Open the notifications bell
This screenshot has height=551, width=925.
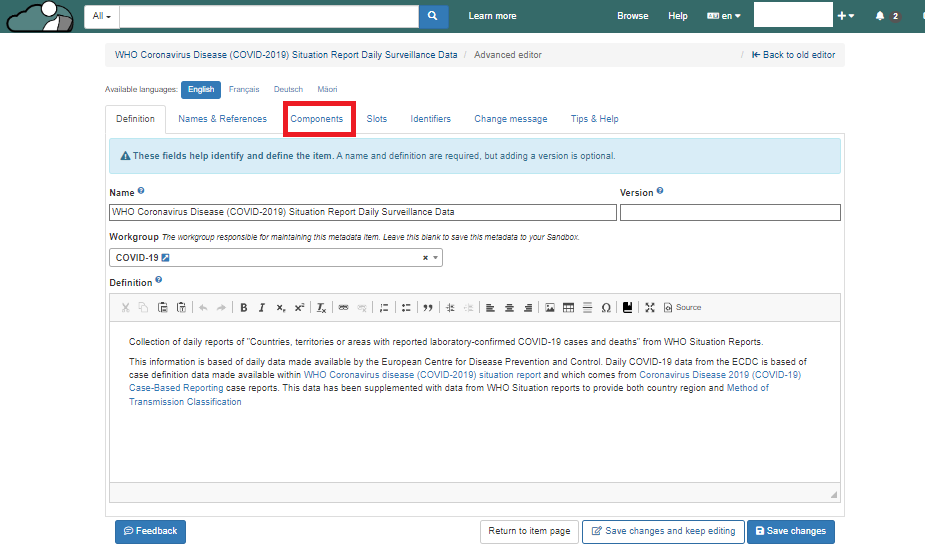point(880,16)
